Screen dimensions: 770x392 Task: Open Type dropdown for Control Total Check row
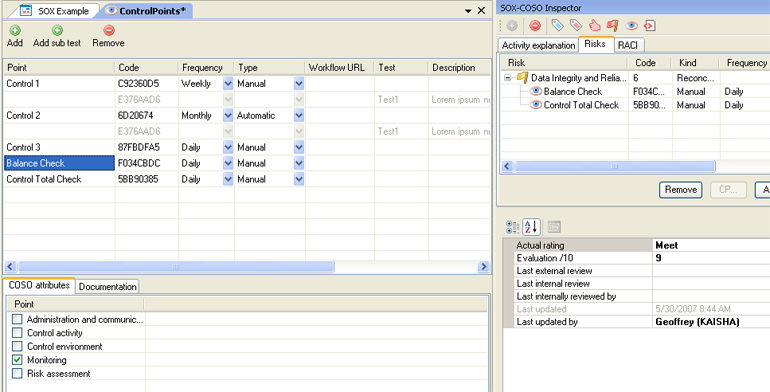coord(299,179)
